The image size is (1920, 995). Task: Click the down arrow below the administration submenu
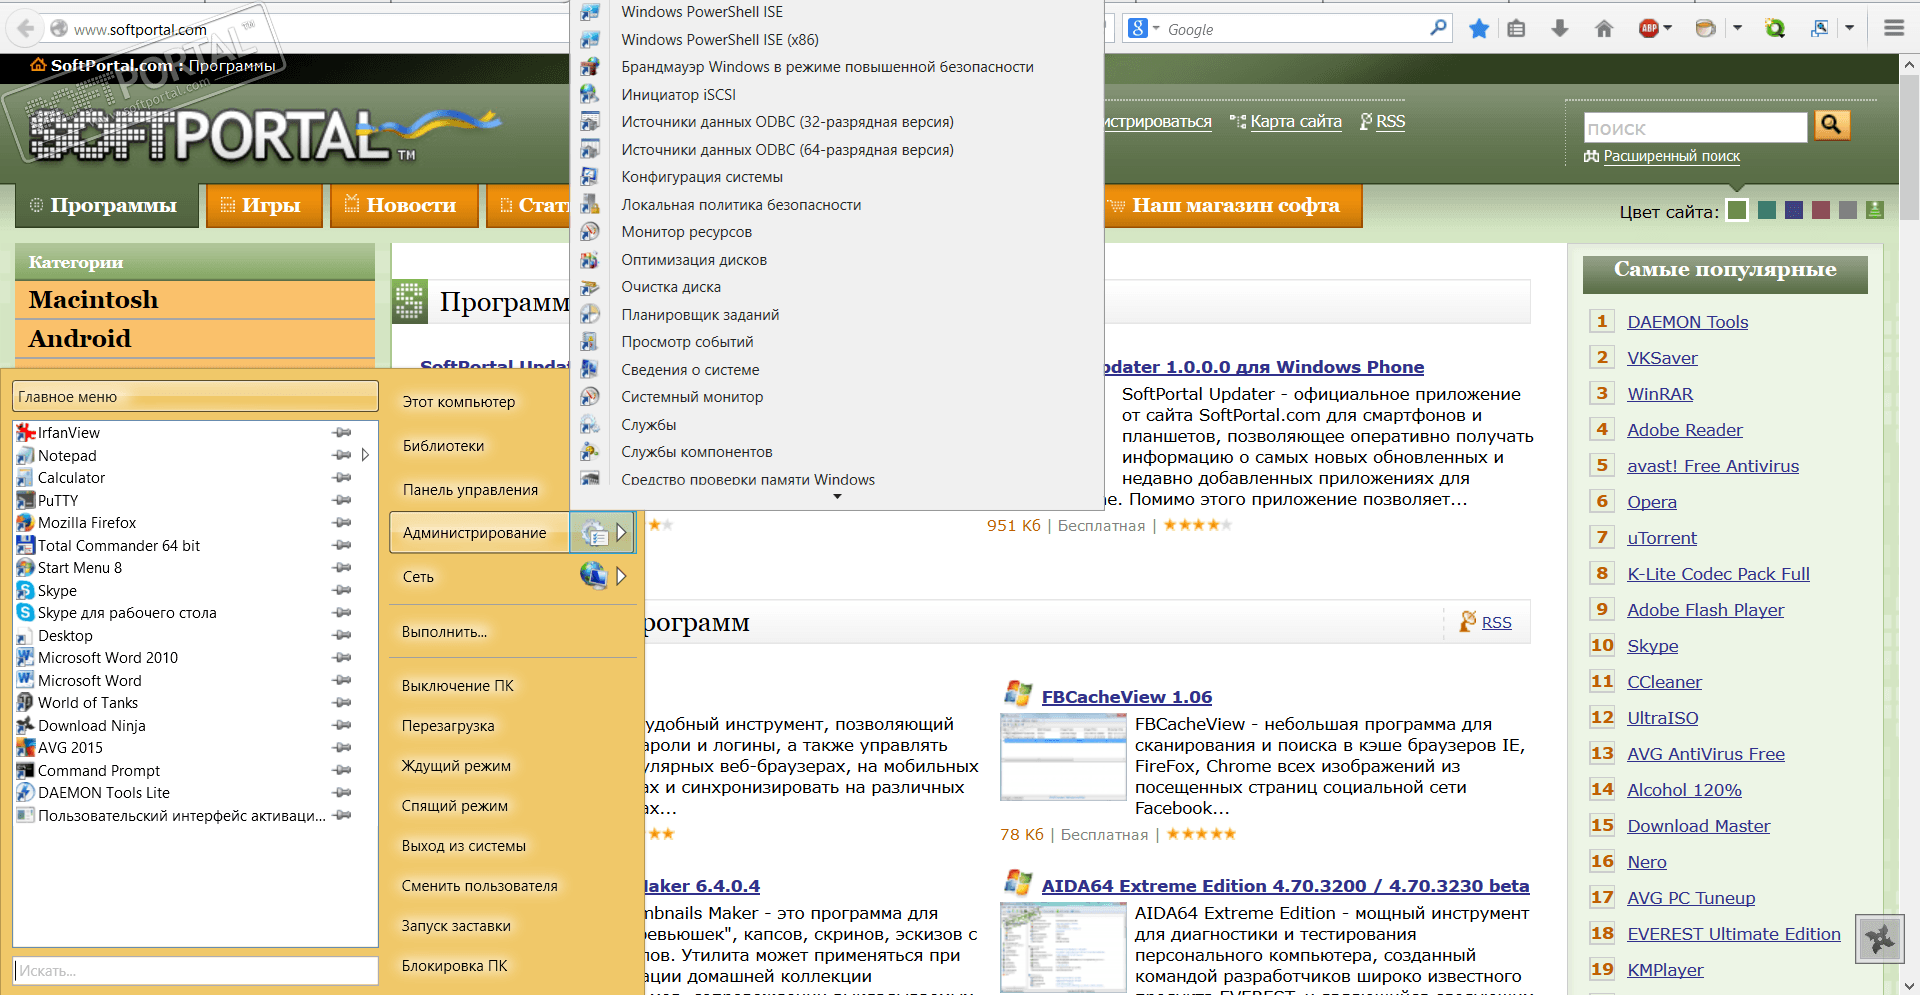click(x=838, y=497)
